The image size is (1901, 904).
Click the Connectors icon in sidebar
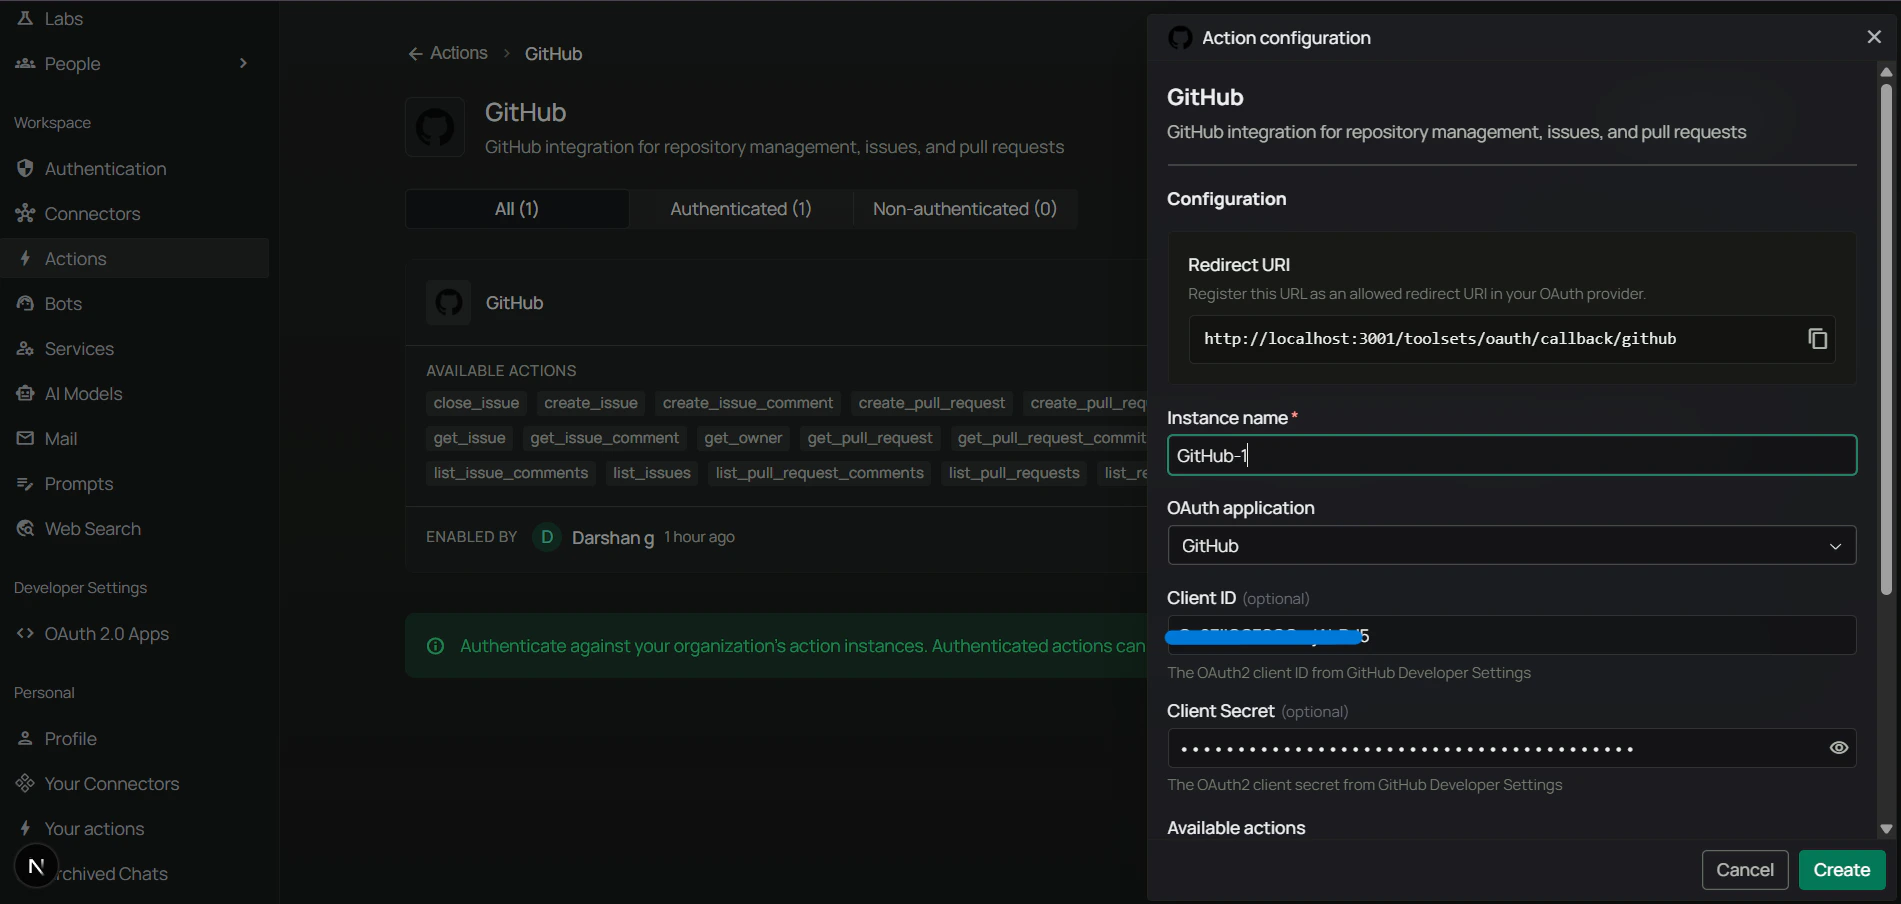pos(25,213)
